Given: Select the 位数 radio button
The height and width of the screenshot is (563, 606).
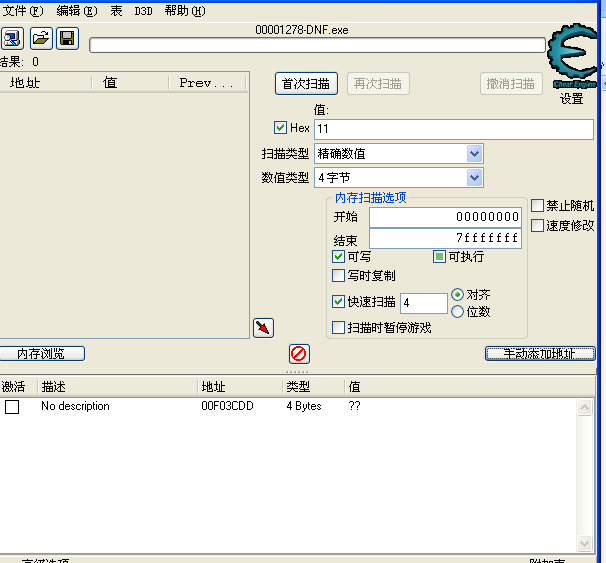Looking at the screenshot, I should (x=457, y=311).
